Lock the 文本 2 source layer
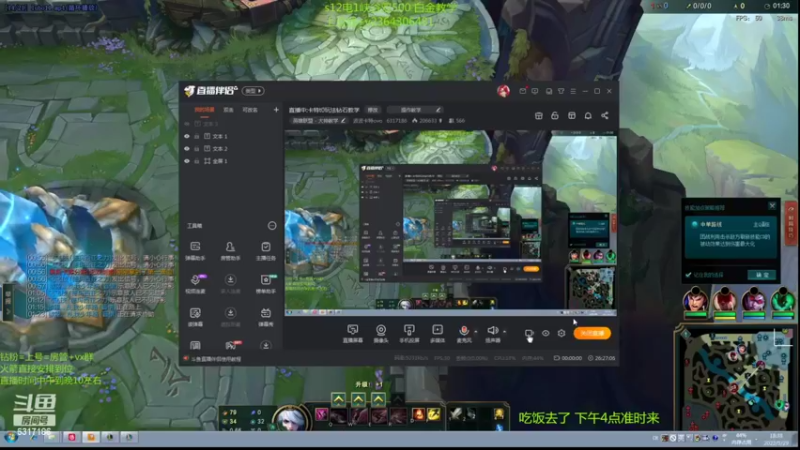The height and width of the screenshot is (450, 800). 196,148
